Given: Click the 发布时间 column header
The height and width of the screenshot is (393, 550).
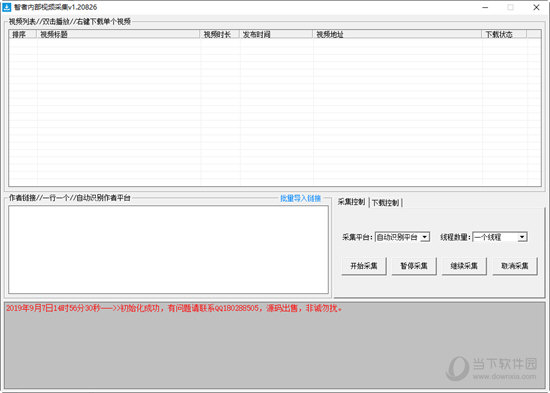Looking at the screenshot, I should coord(276,34).
